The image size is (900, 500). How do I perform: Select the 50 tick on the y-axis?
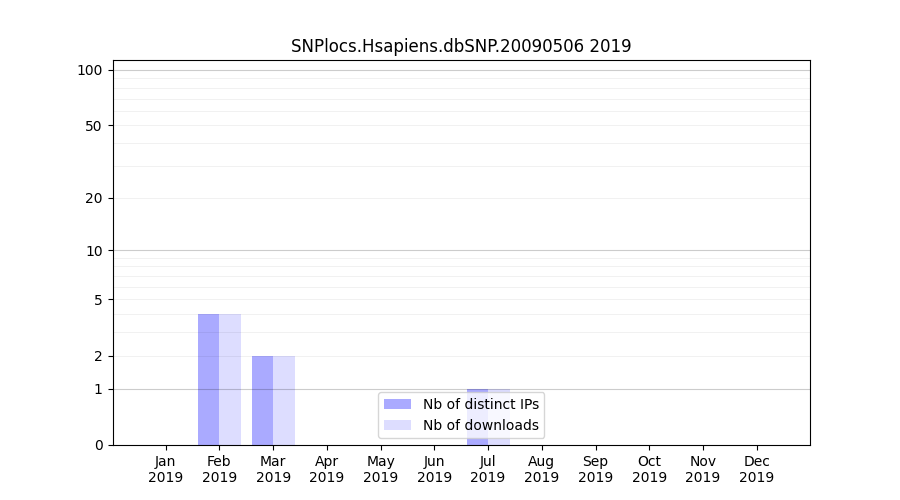tap(93, 126)
